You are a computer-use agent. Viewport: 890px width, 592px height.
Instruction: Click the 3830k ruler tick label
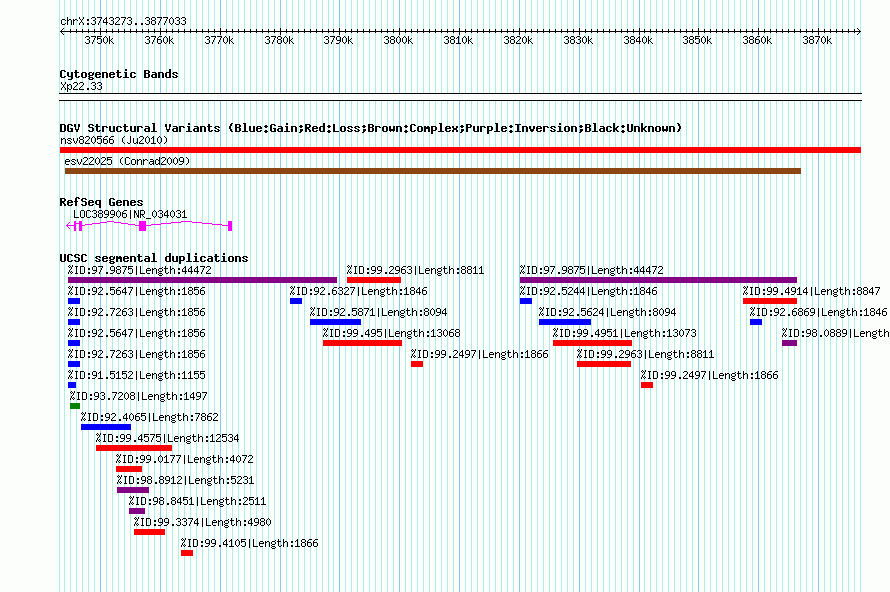click(x=578, y=40)
